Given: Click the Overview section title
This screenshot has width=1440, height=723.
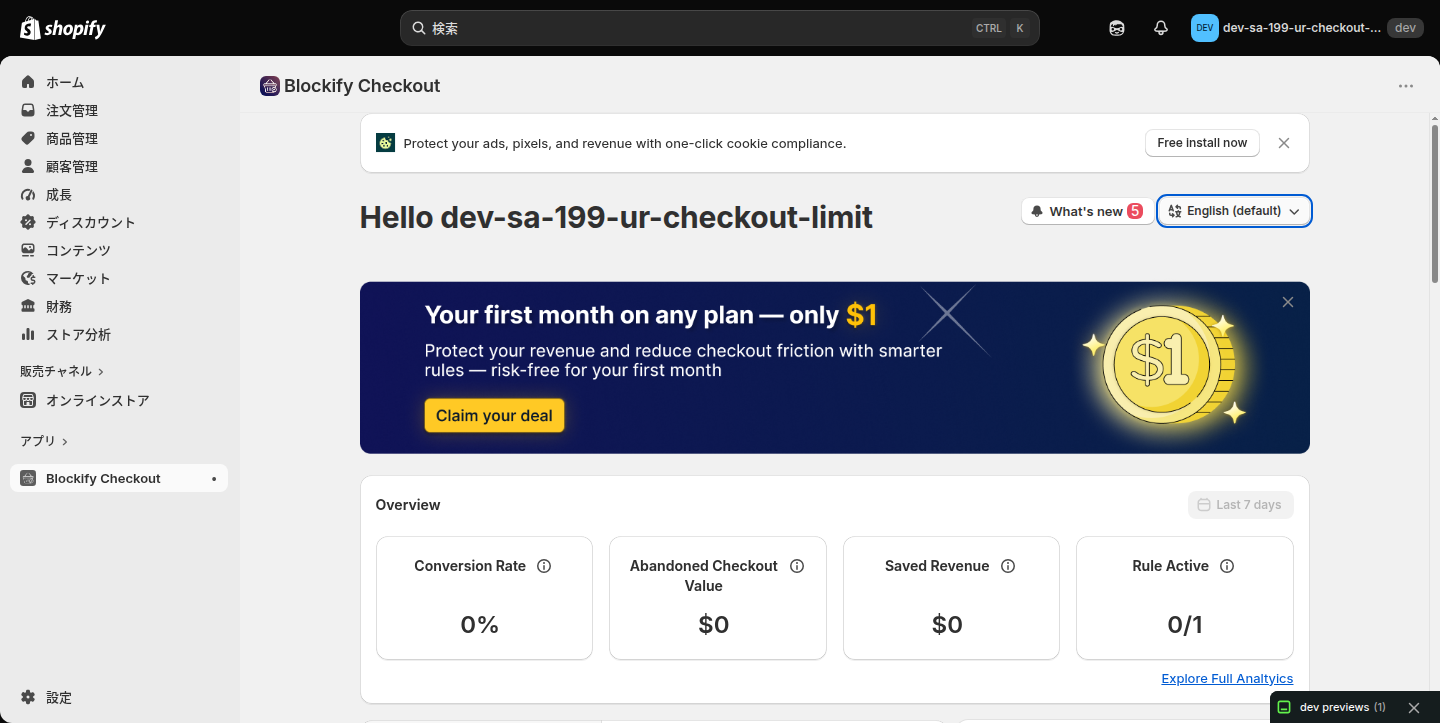Looking at the screenshot, I should pos(408,505).
